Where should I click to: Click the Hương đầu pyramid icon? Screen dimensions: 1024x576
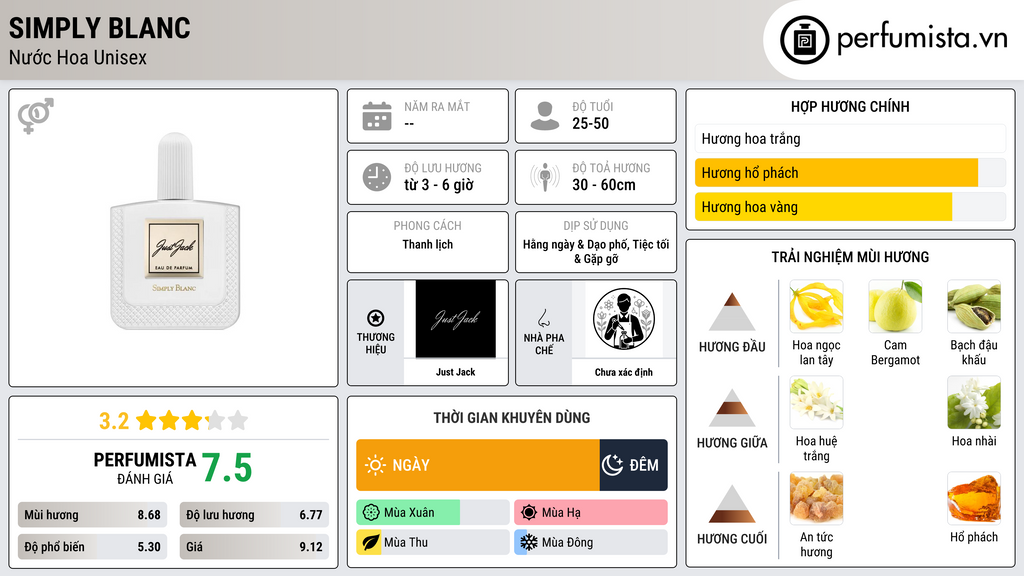pyautogui.click(x=732, y=312)
